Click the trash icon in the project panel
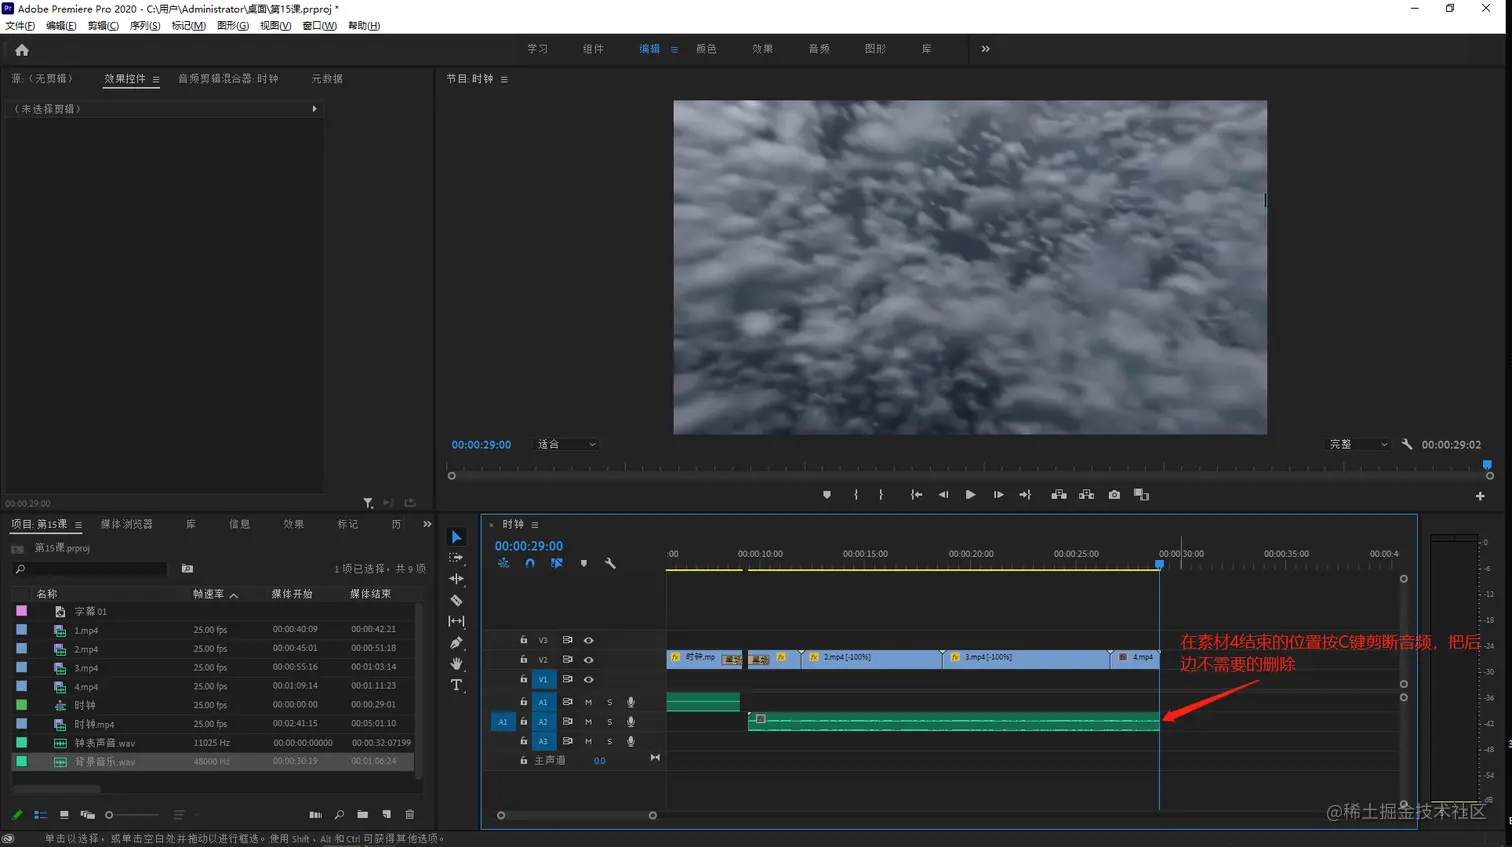The height and width of the screenshot is (847, 1512). [410, 815]
